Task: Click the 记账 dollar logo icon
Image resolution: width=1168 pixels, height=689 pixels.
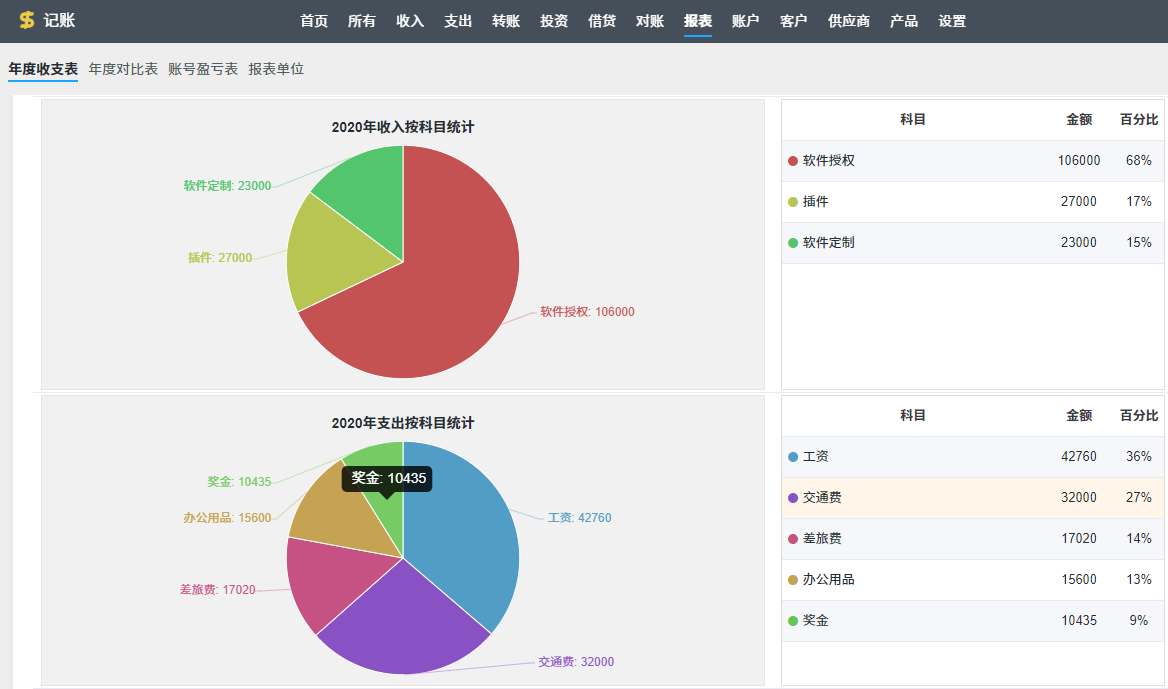Action: (x=27, y=20)
